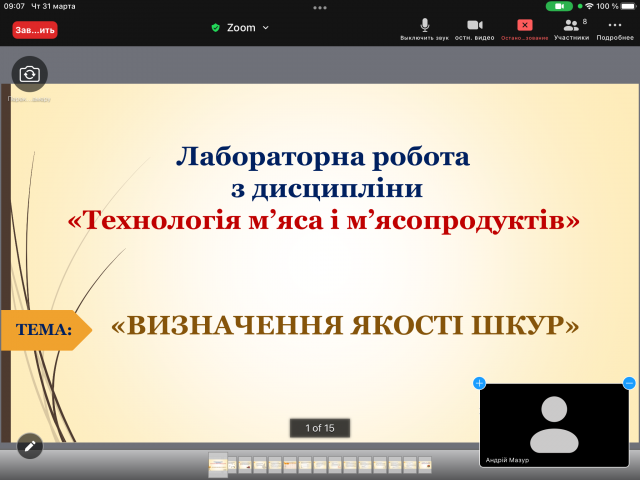Tap the red end meeting button
The height and width of the screenshot is (480, 640).
point(35,30)
